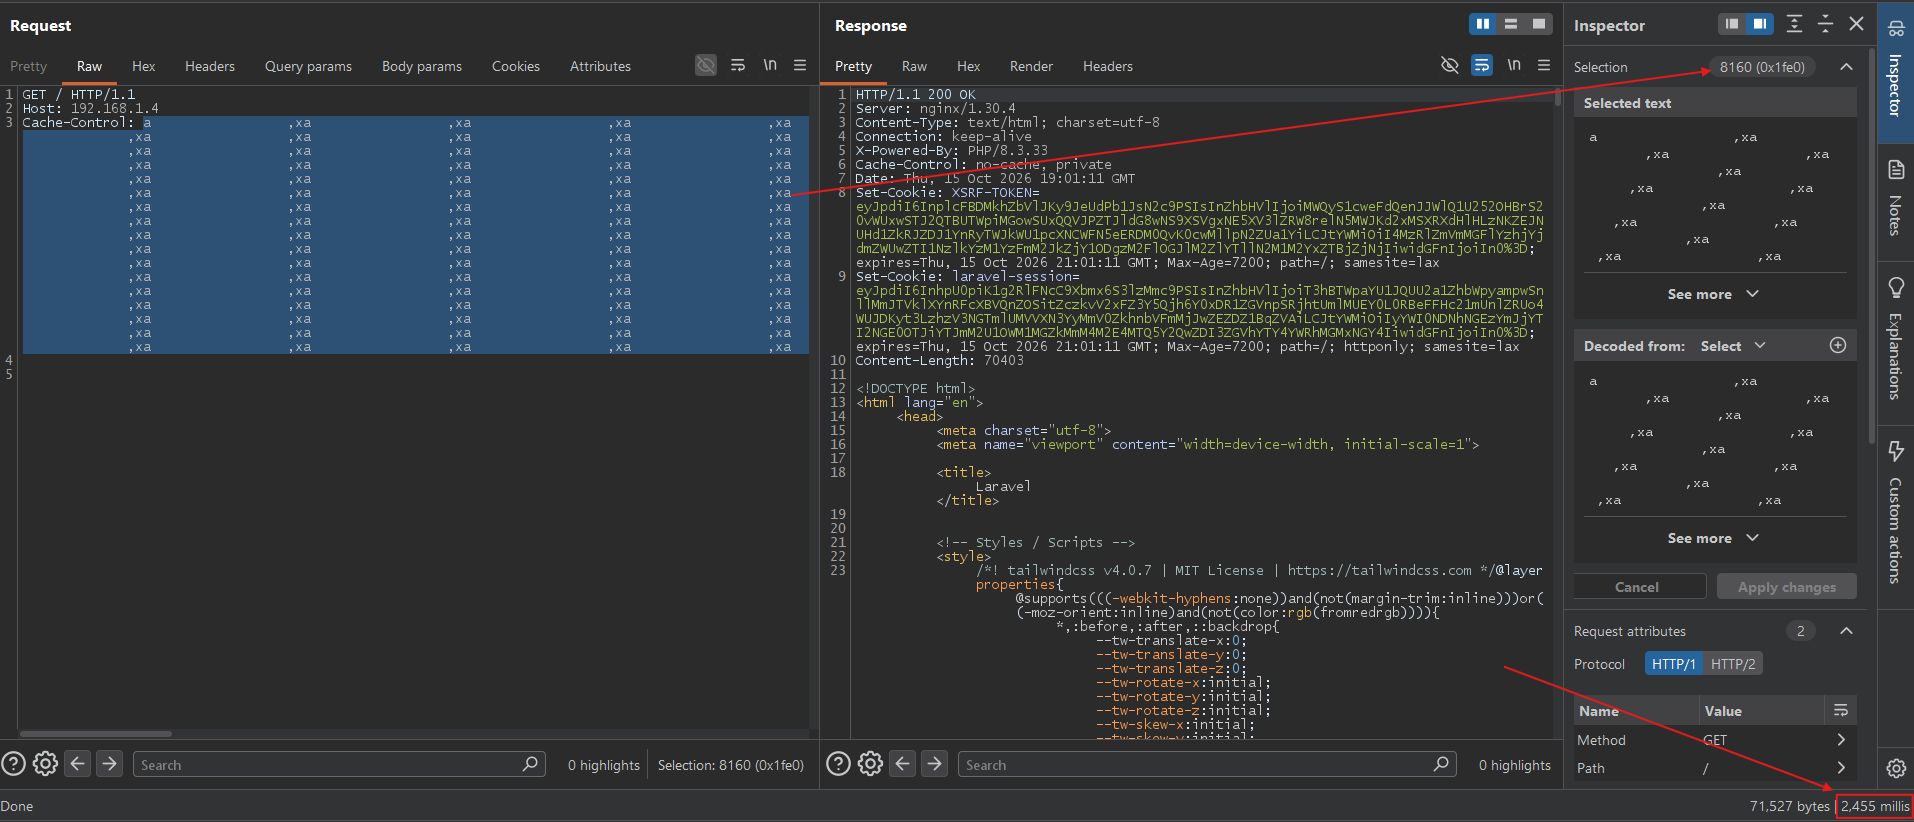Collapse the Request attributes section
Viewport: 1914px width, 822px height.
pos(1846,631)
